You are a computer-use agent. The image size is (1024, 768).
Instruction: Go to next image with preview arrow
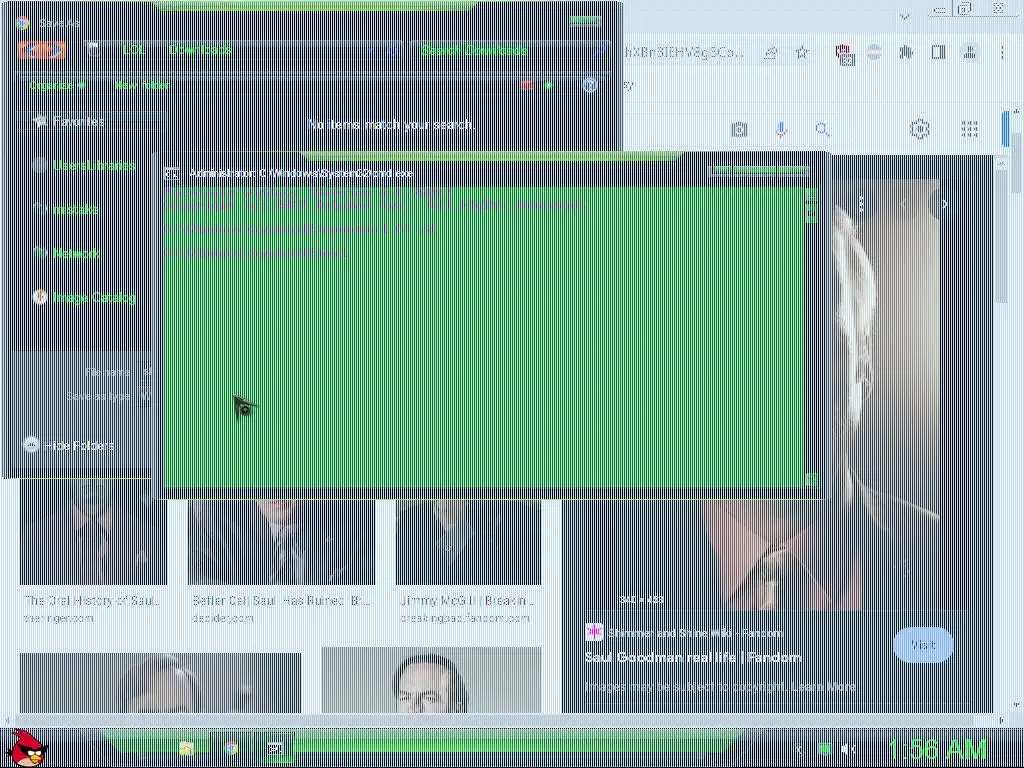pyautogui.click(x=944, y=204)
